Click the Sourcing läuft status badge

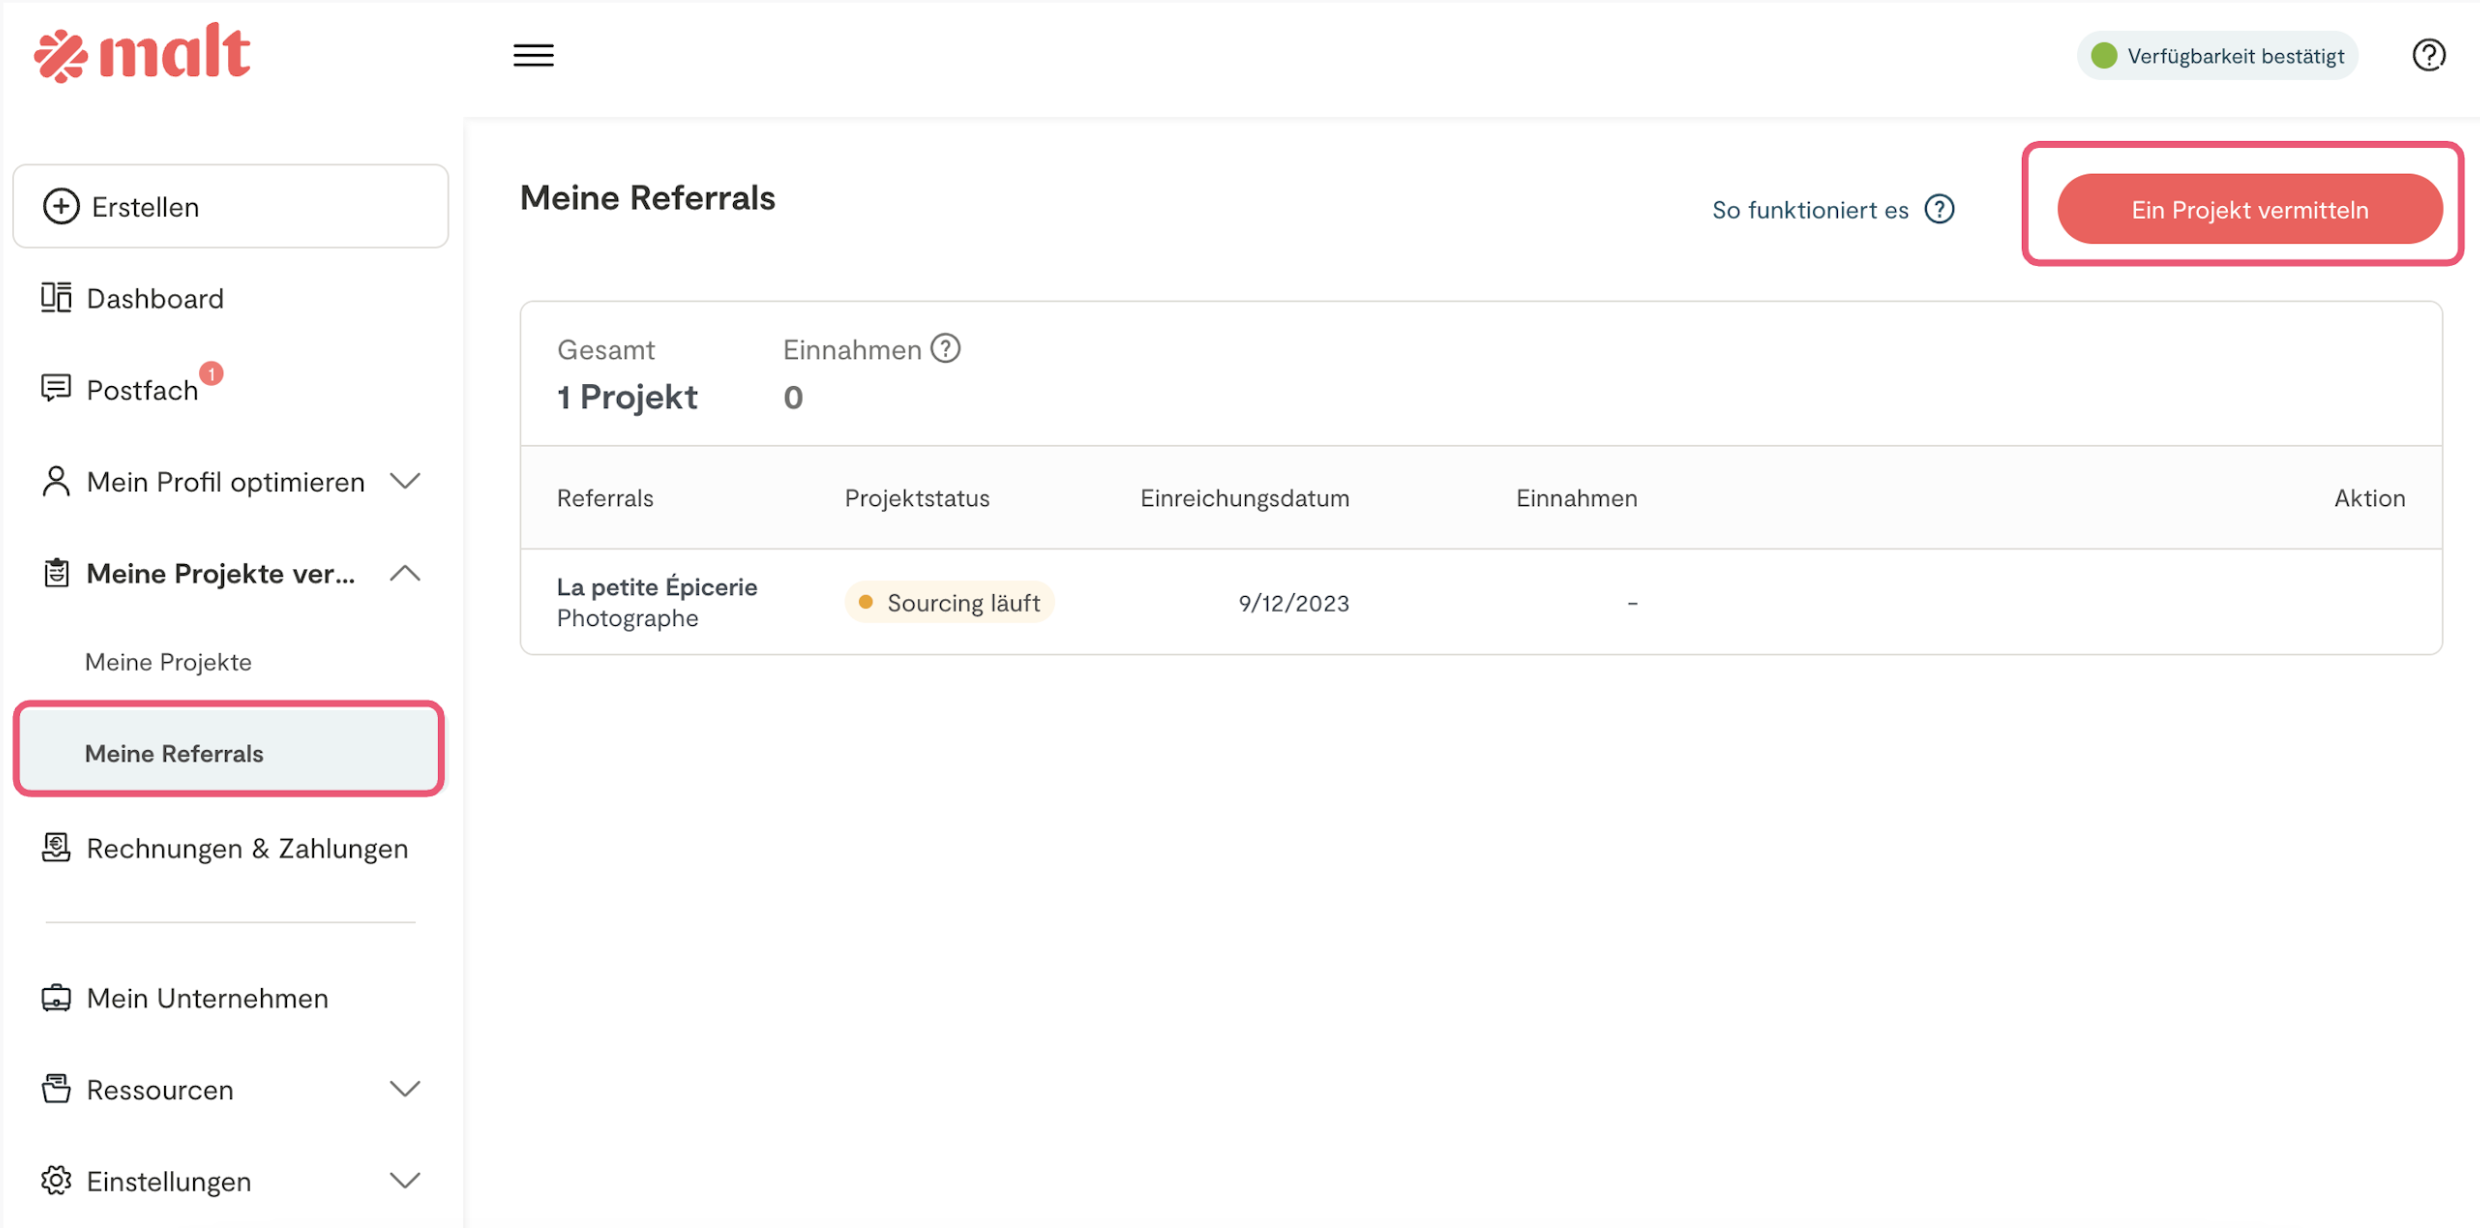click(x=950, y=603)
